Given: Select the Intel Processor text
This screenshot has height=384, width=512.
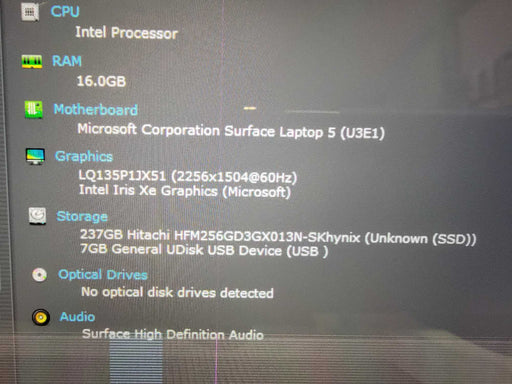Looking at the screenshot, I should [x=126, y=33].
